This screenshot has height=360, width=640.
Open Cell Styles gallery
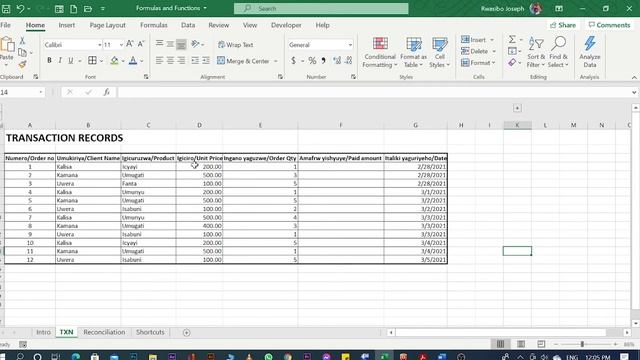point(440,52)
